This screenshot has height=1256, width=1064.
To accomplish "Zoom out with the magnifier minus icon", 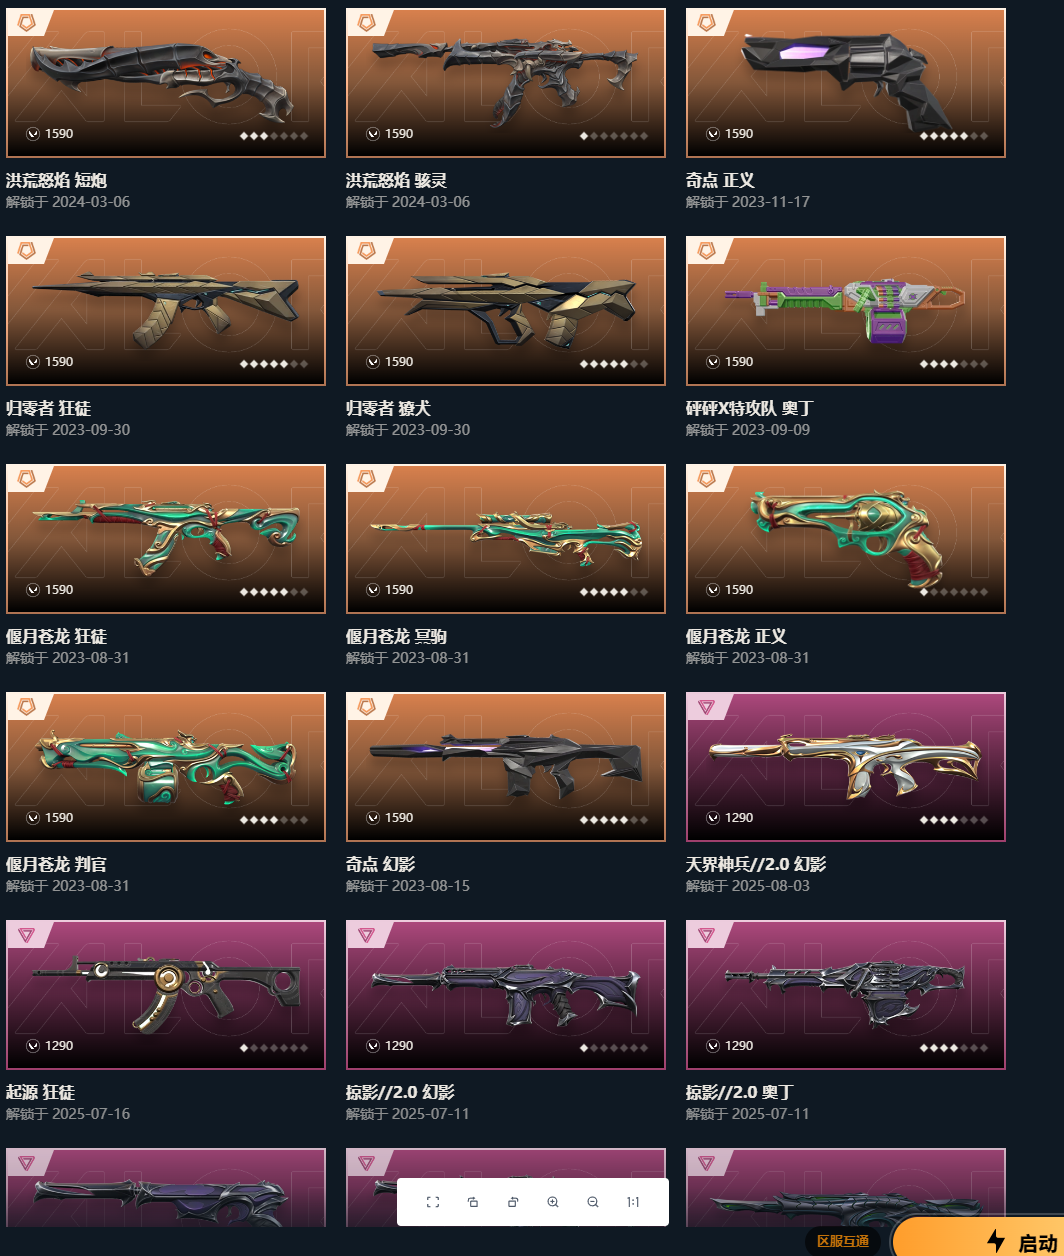I will click(593, 1202).
